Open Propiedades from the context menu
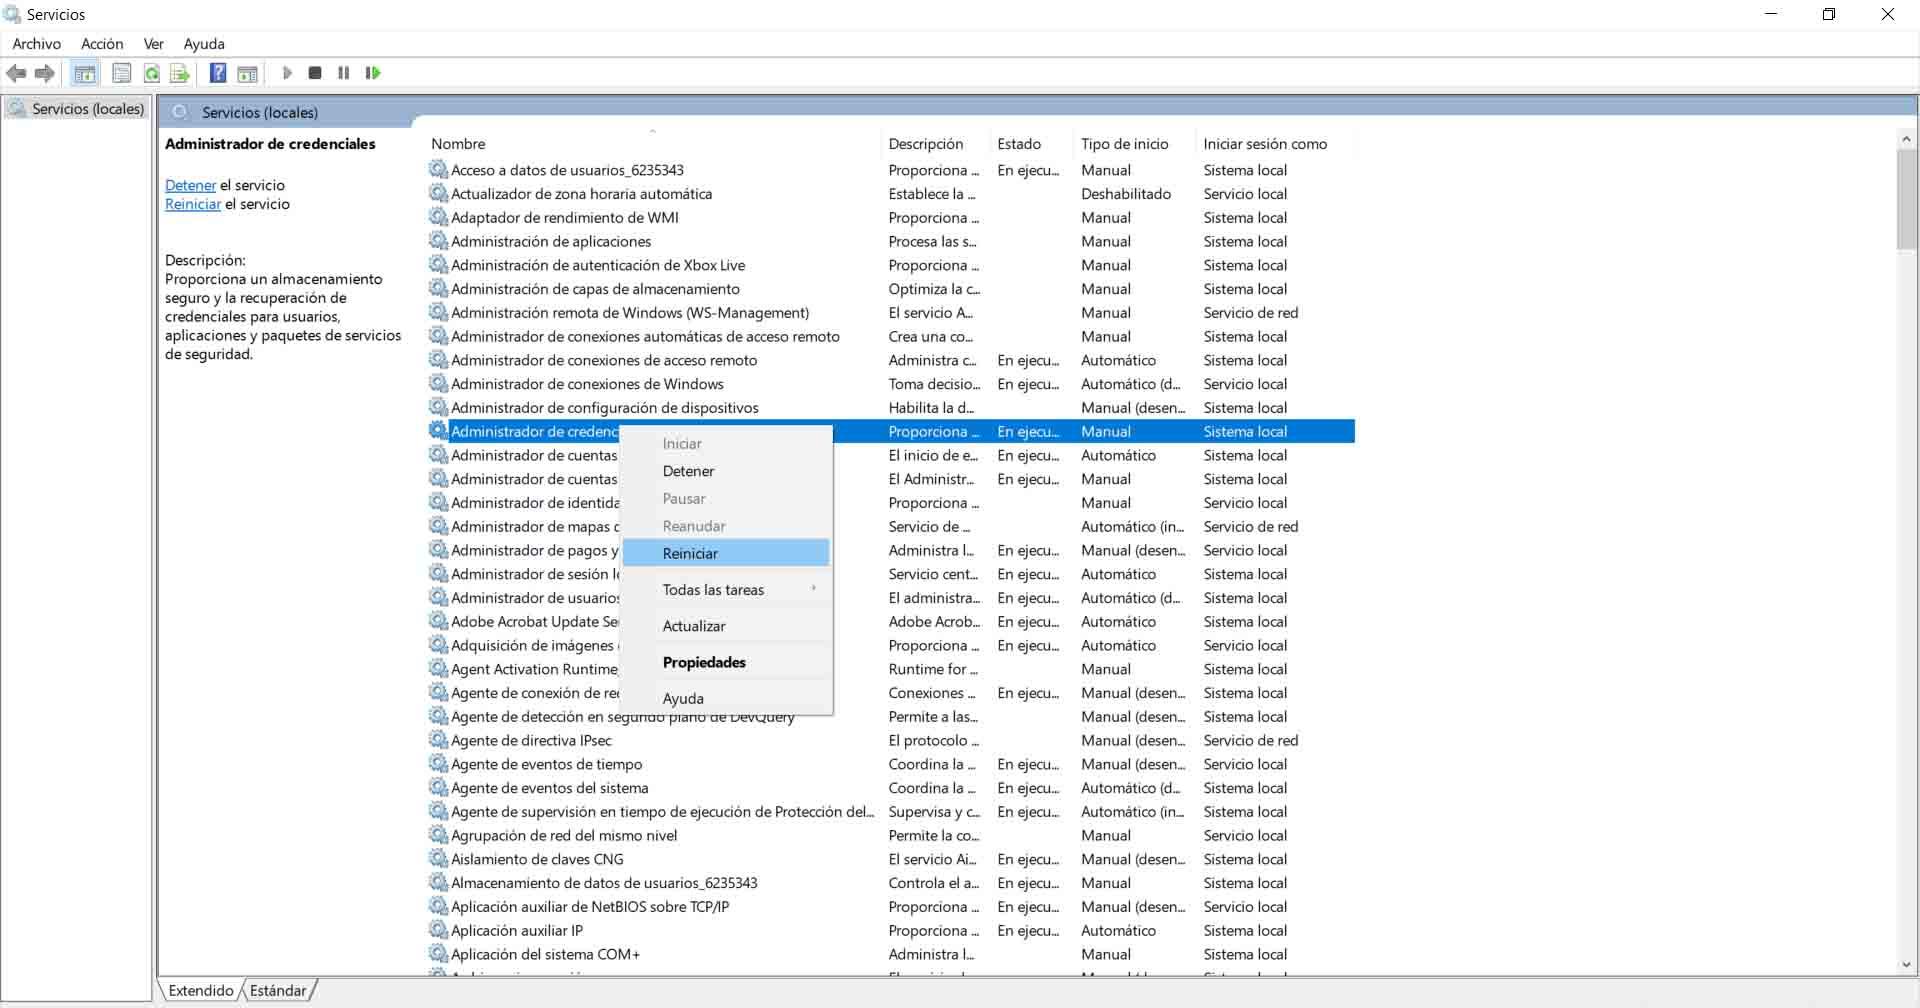Viewport: 1920px width, 1008px height. point(727,662)
